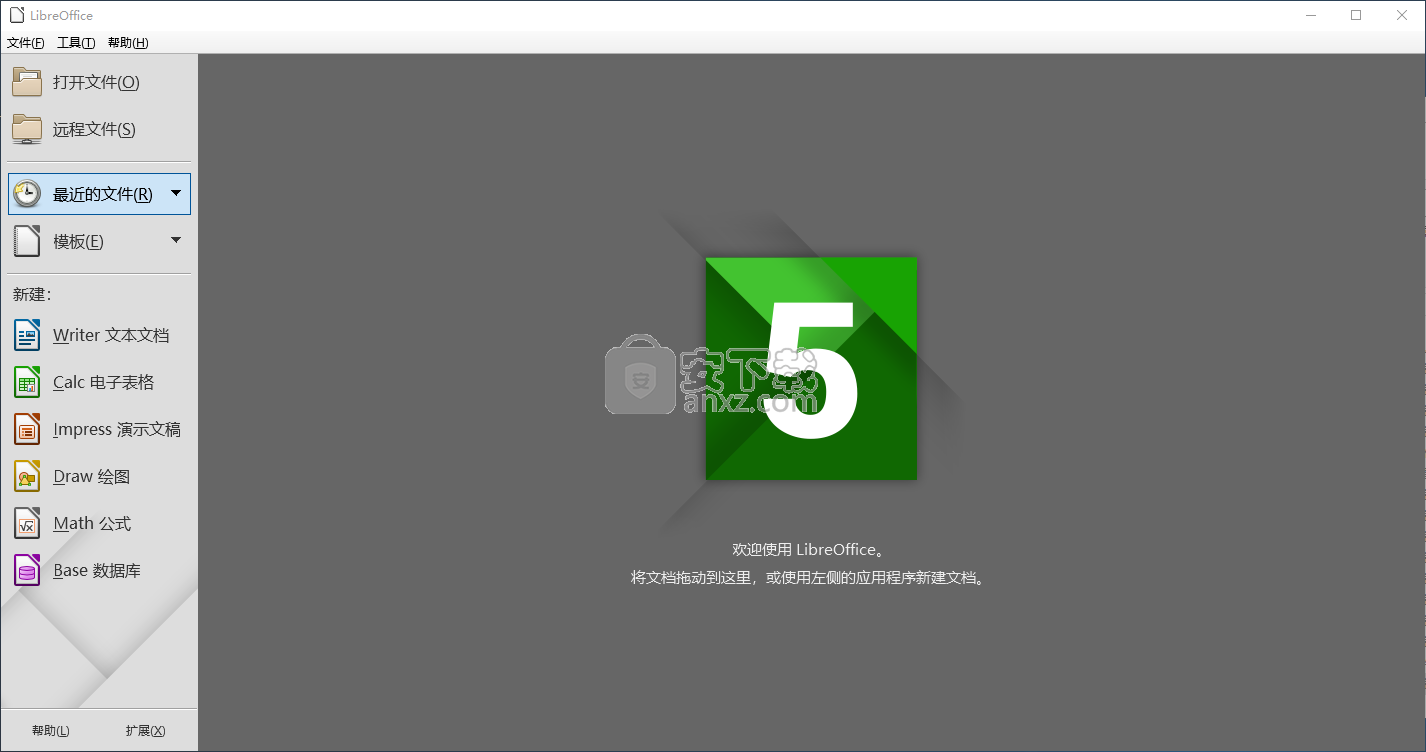The image size is (1426, 752).
Task: Click the LibreOffice document icon in title bar
Action: pyautogui.click(x=17, y=15)
